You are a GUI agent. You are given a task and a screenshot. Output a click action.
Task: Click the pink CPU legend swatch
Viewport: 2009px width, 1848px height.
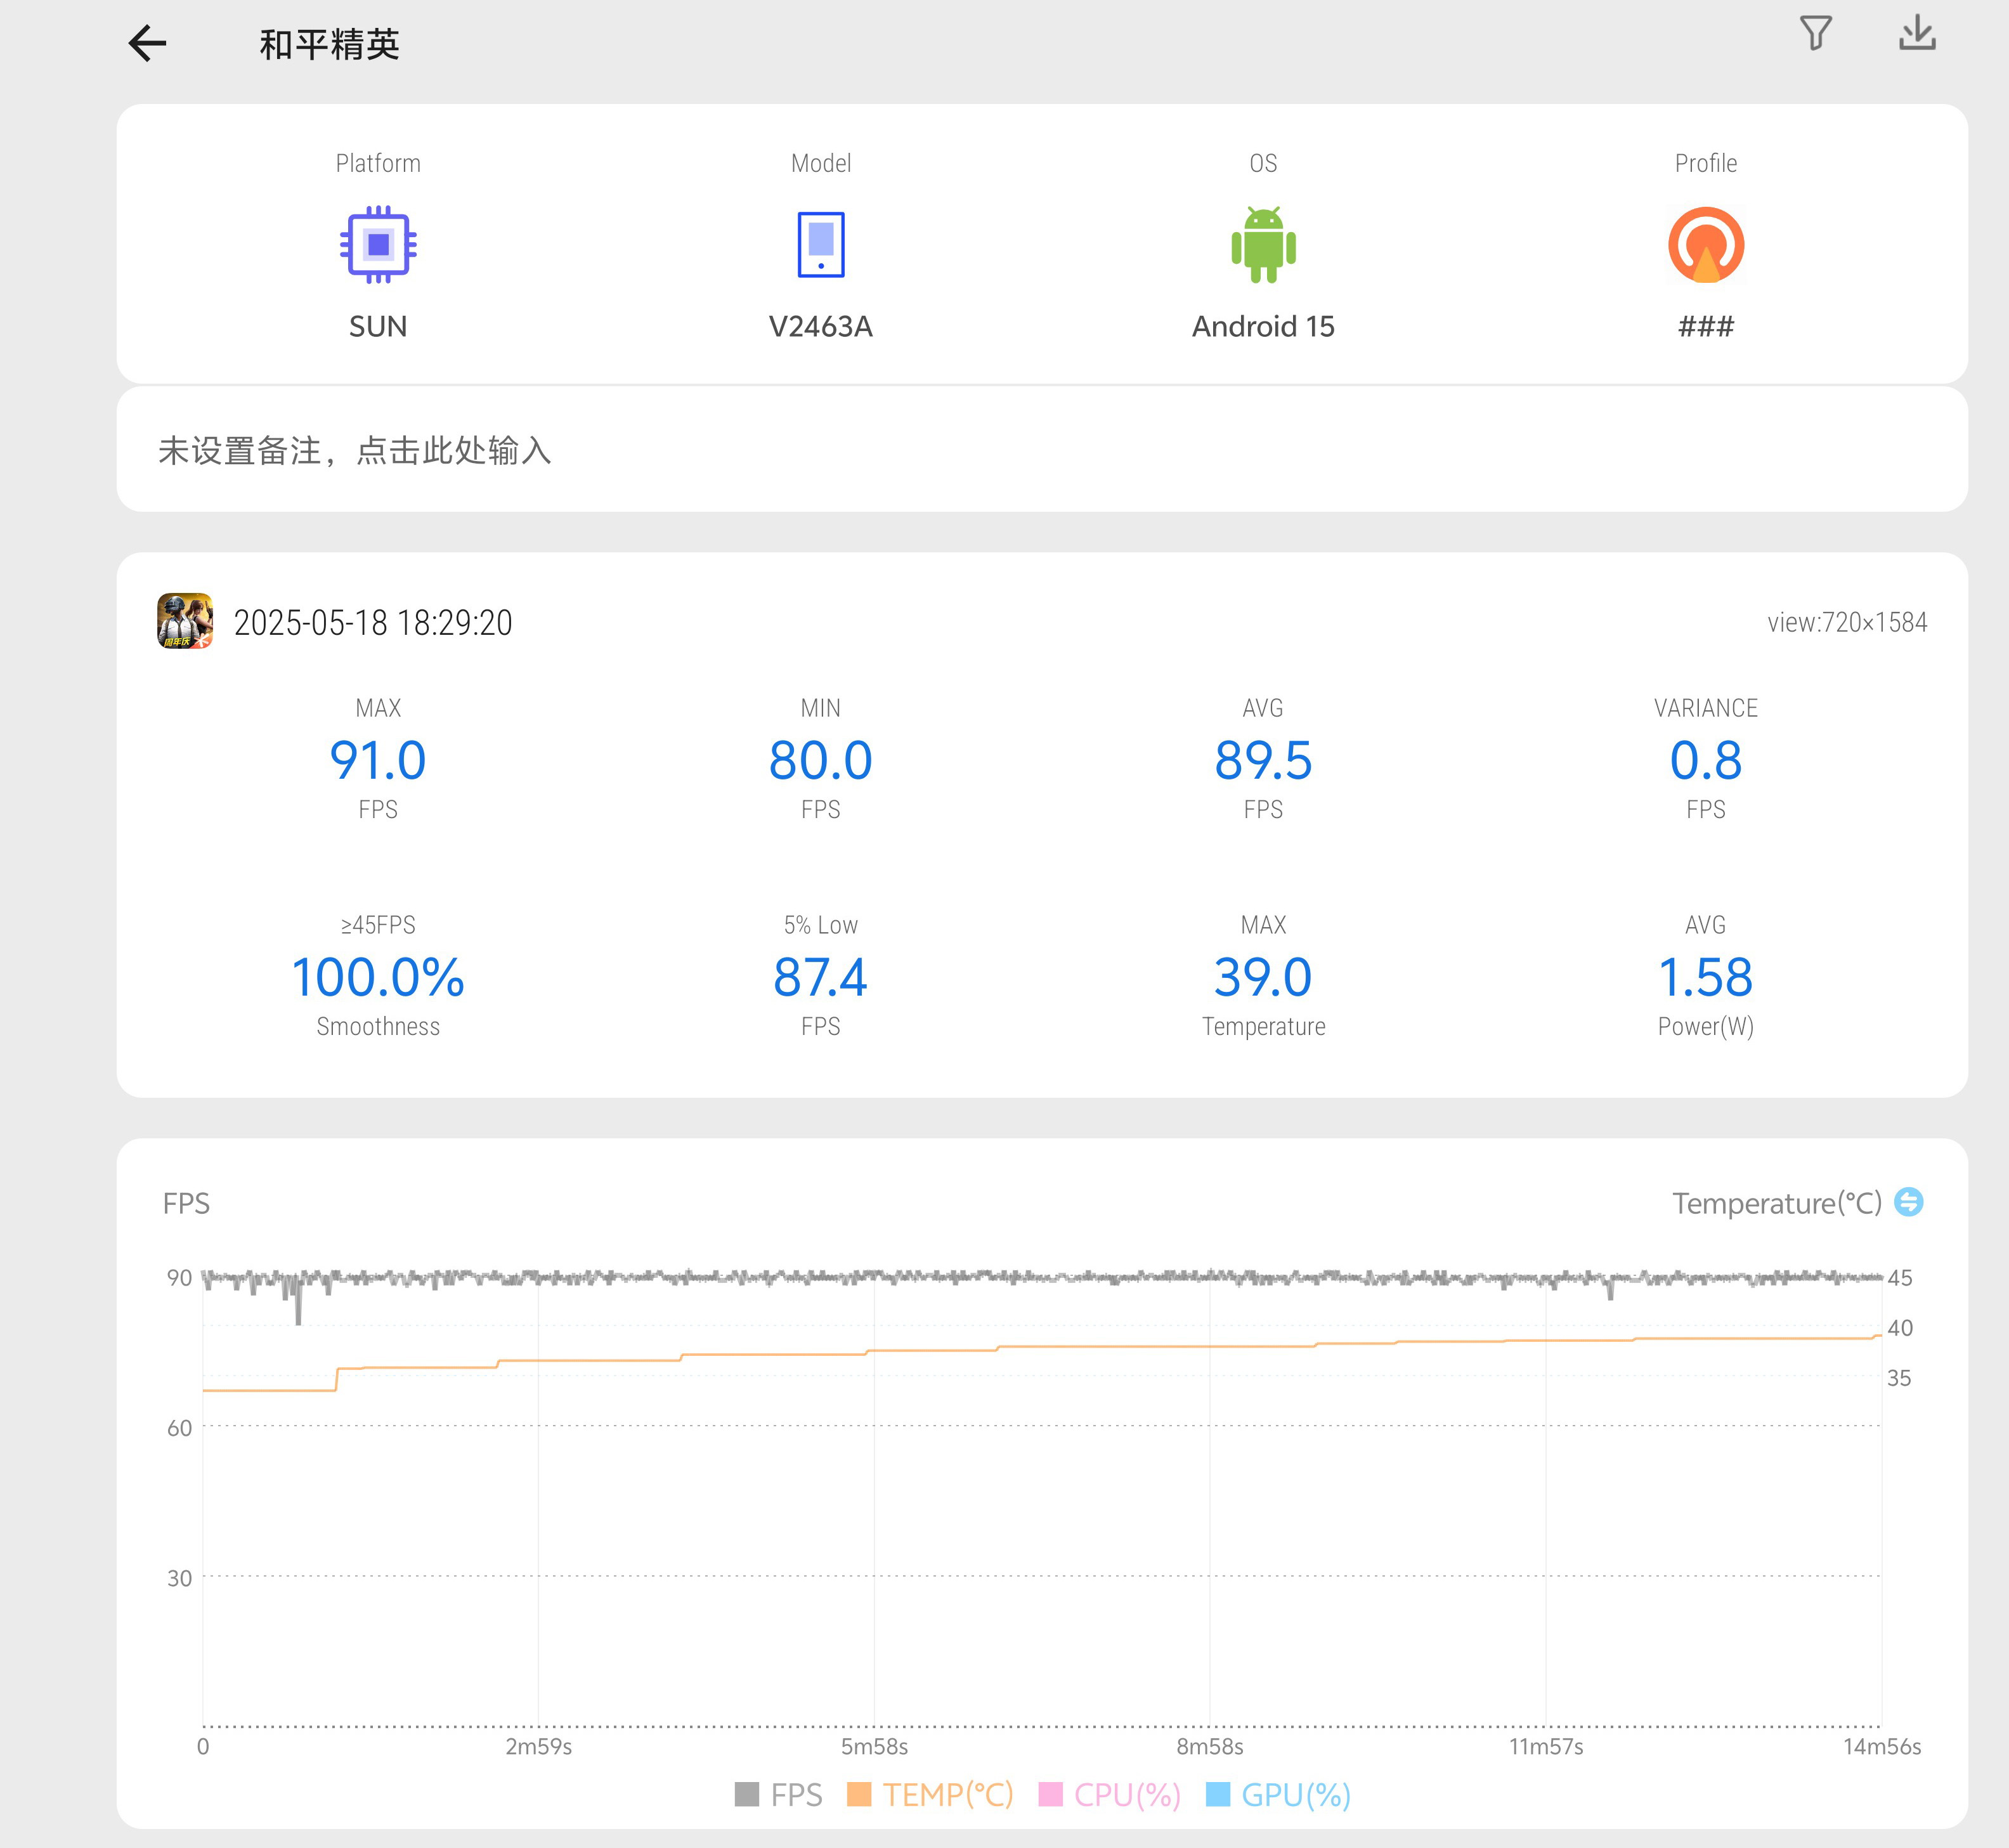coord(1051,1795)
